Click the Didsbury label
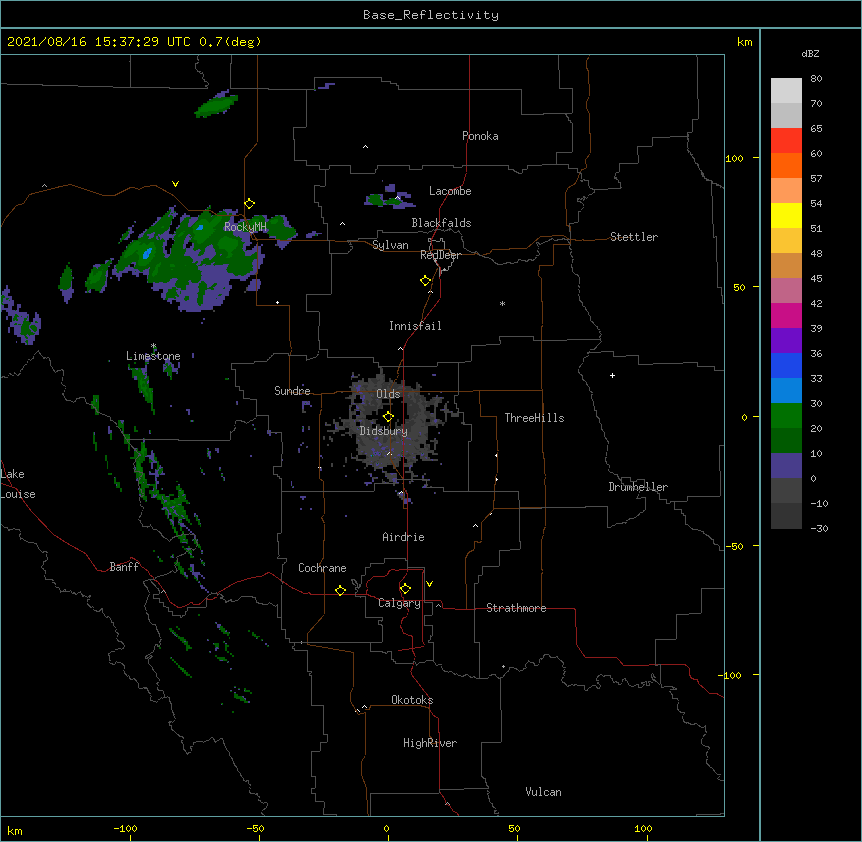The width and height of the screenshot is (862, 842). (383, 431)
